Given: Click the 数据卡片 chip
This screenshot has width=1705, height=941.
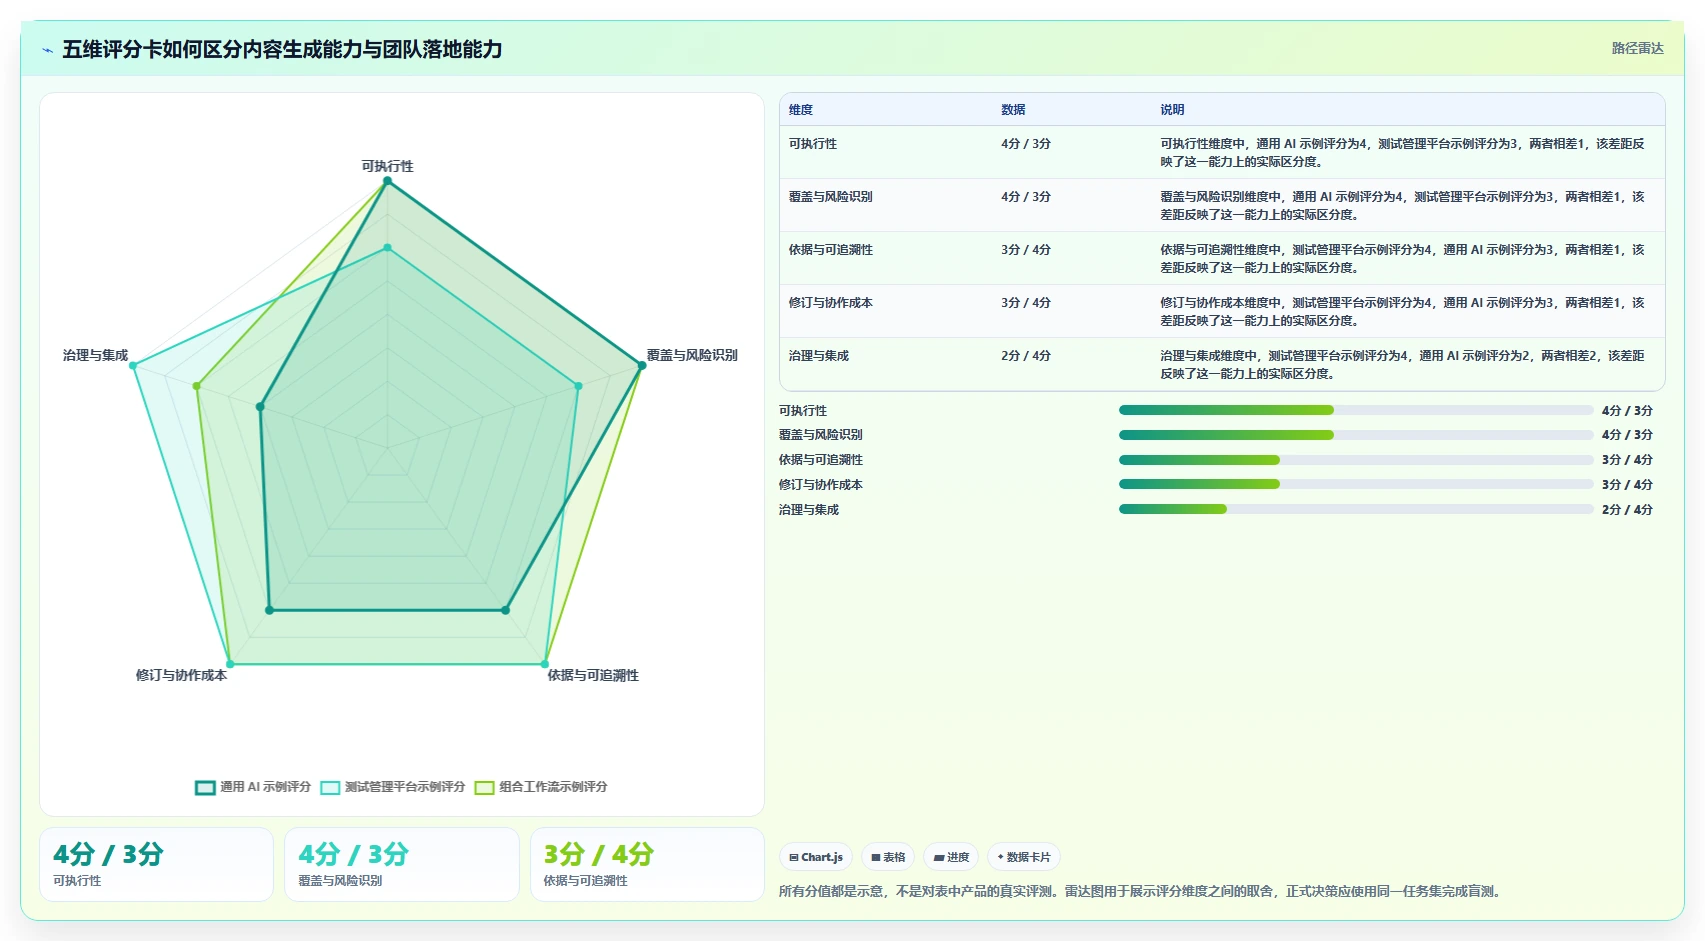Looking at the screenshot, I should click(1024, 857).
